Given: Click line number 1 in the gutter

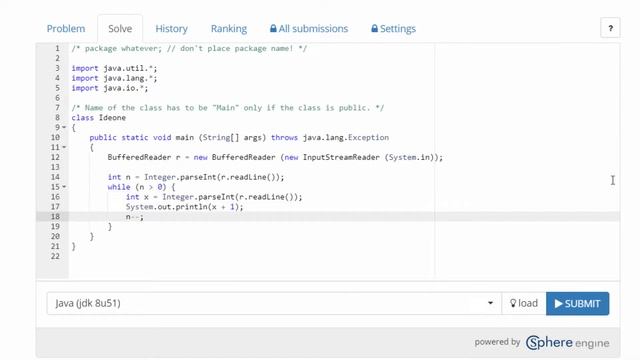Looking at the screenshot, I should pyautogui.click(x=58, y=49).
